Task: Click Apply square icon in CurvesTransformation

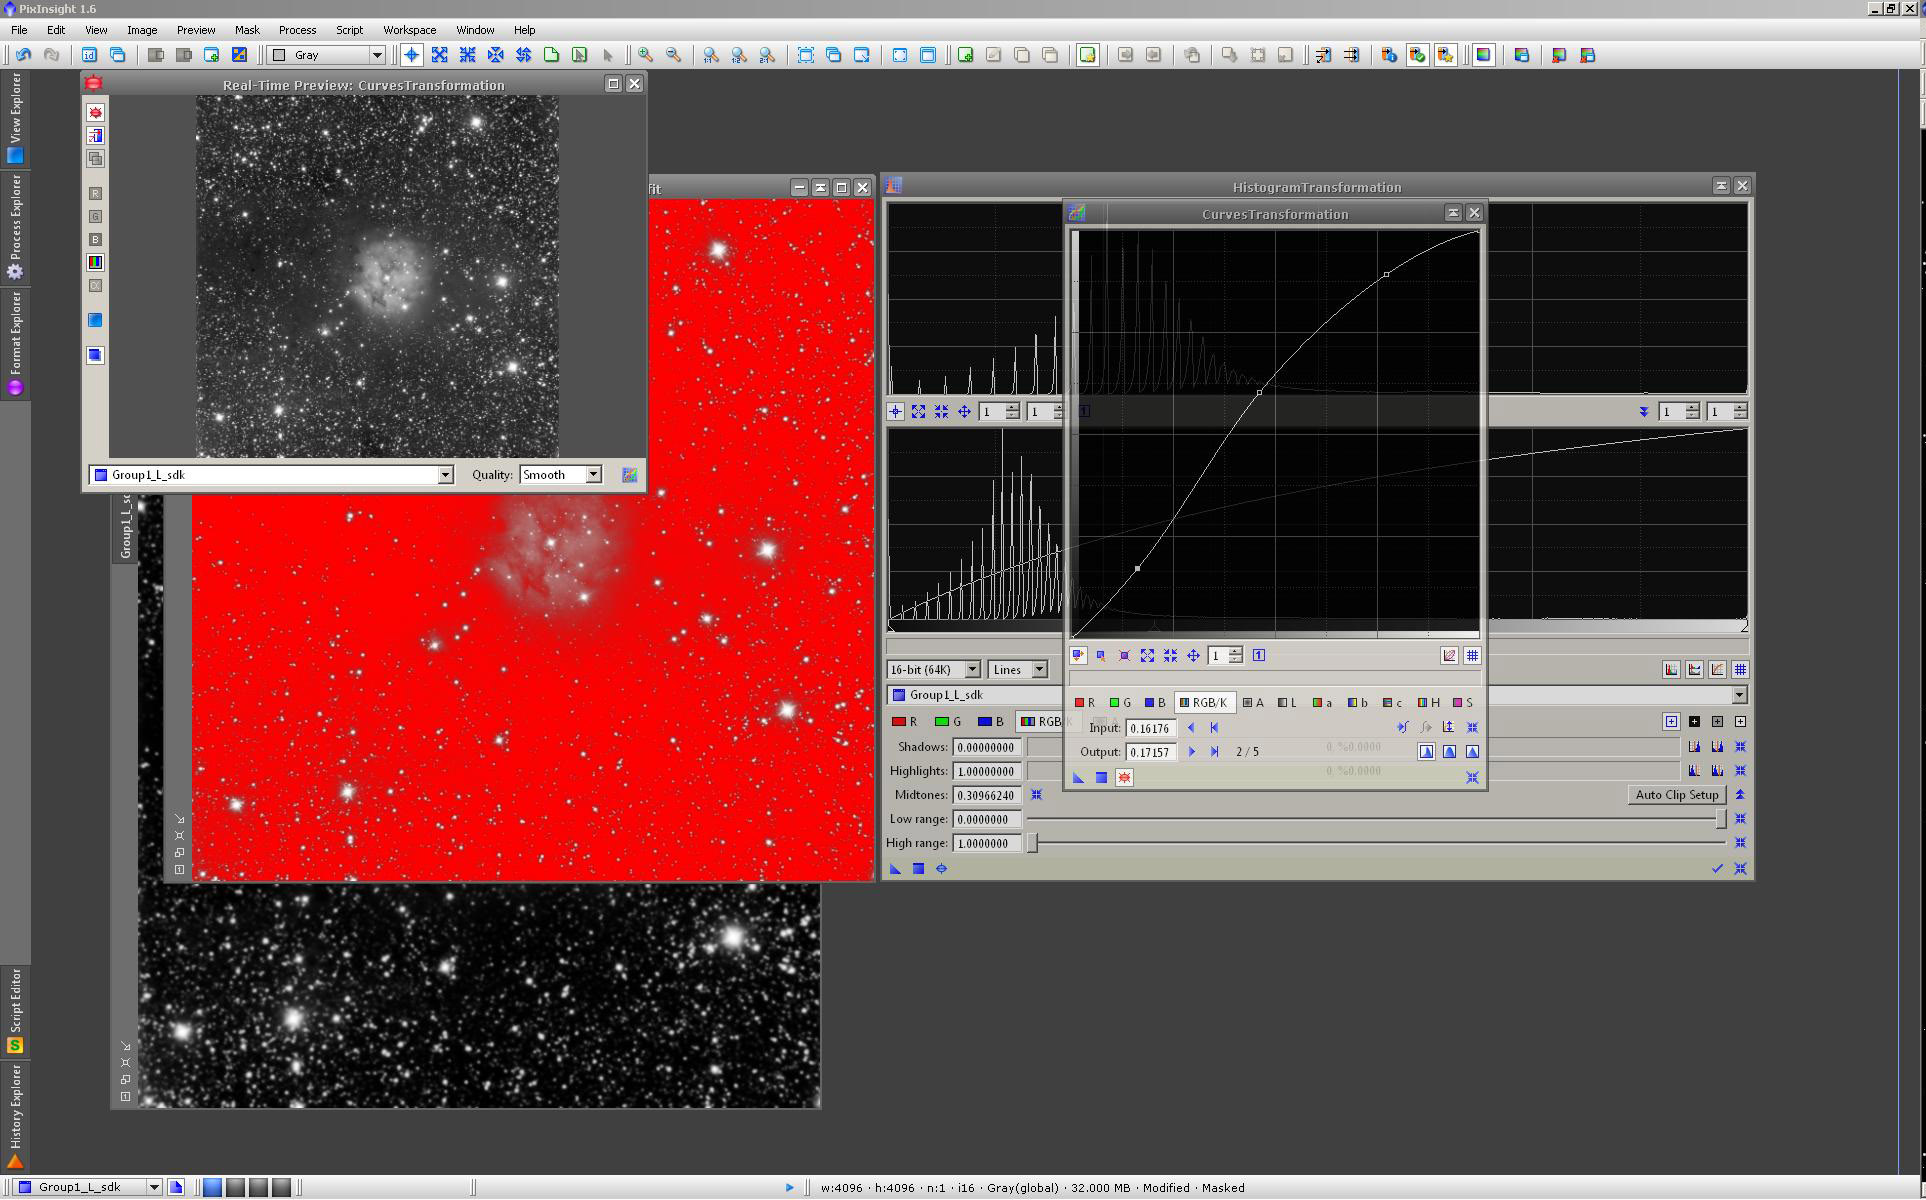Action: (x=1101, y=777)
